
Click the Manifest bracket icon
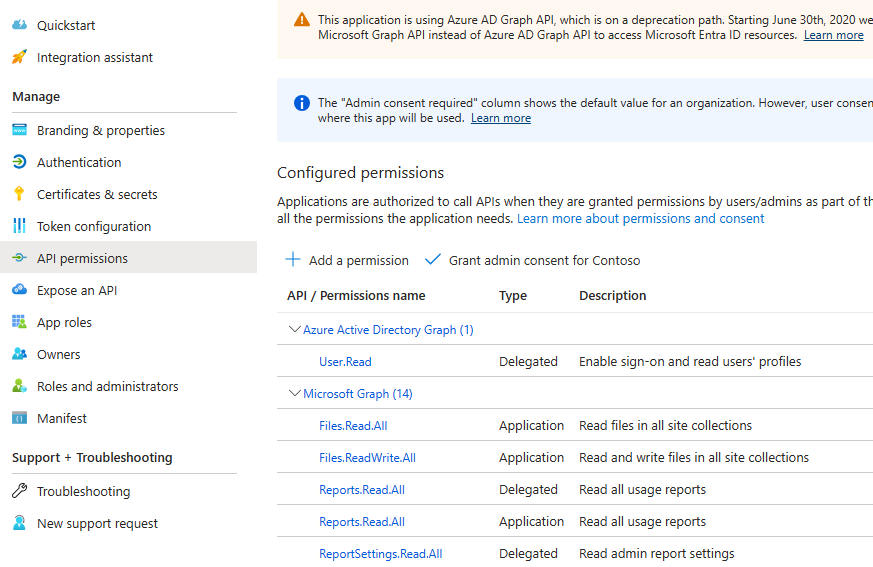[19, 418]
